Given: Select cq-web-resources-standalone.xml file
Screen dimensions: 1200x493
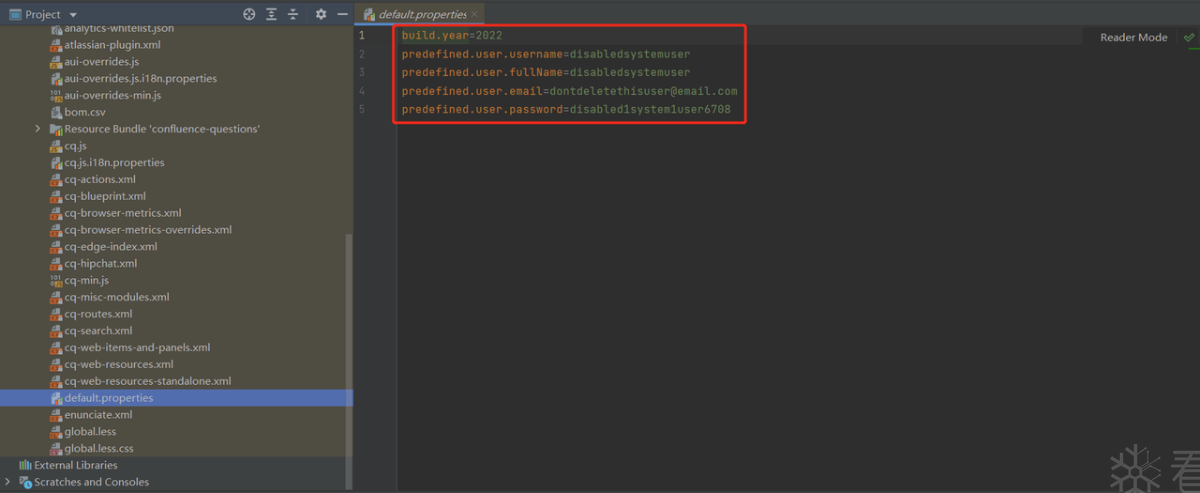Looking at the screenshot, I should [148, 381].
